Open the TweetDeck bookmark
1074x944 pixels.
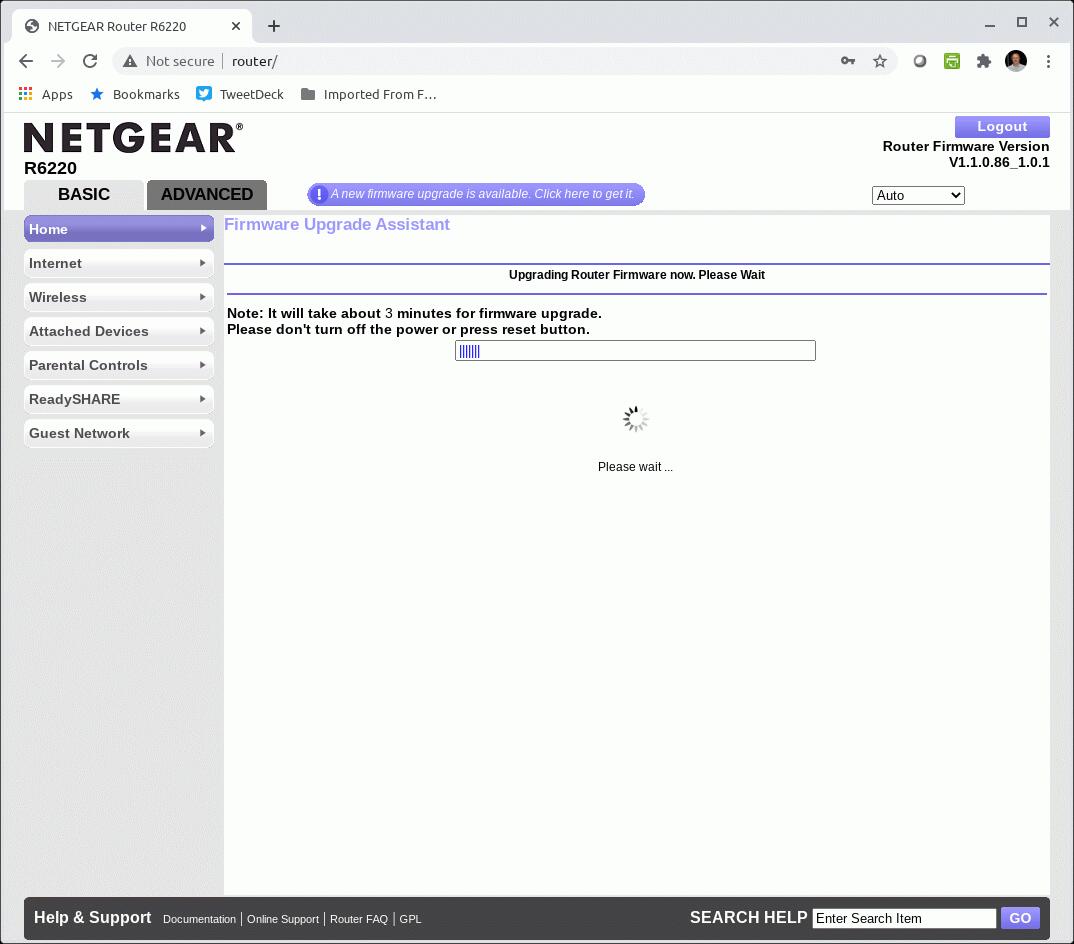[x=240, y=94]
